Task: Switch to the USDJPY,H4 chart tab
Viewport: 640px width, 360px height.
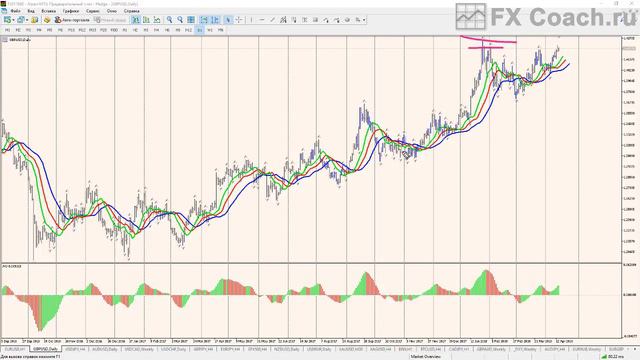Action: pos(76,349)
